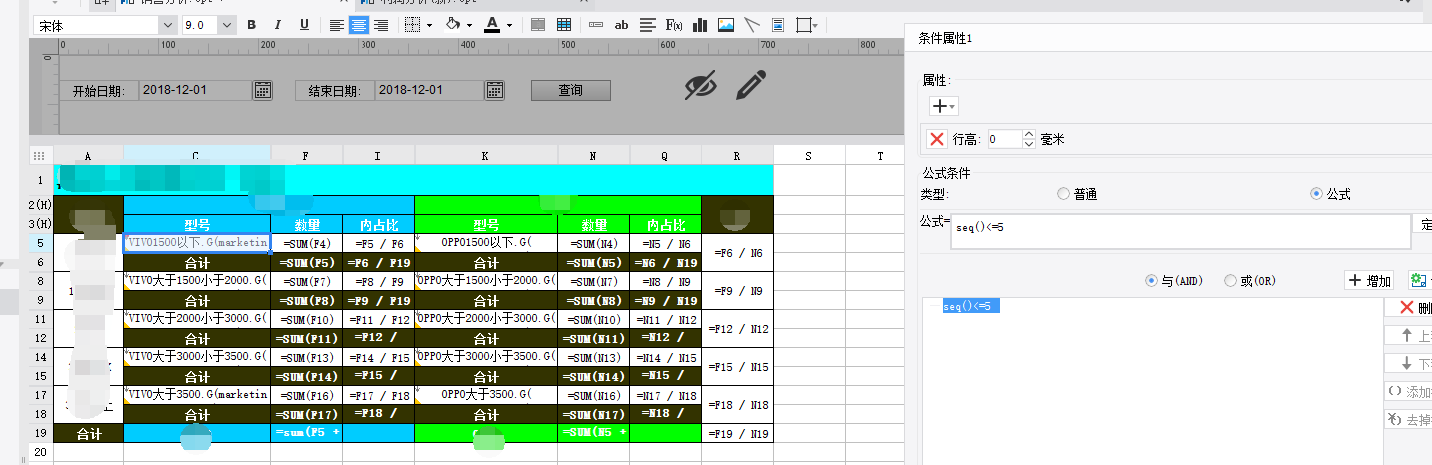
Task: Click the unmerge cells grid icon
Action: tap(564, 25)
